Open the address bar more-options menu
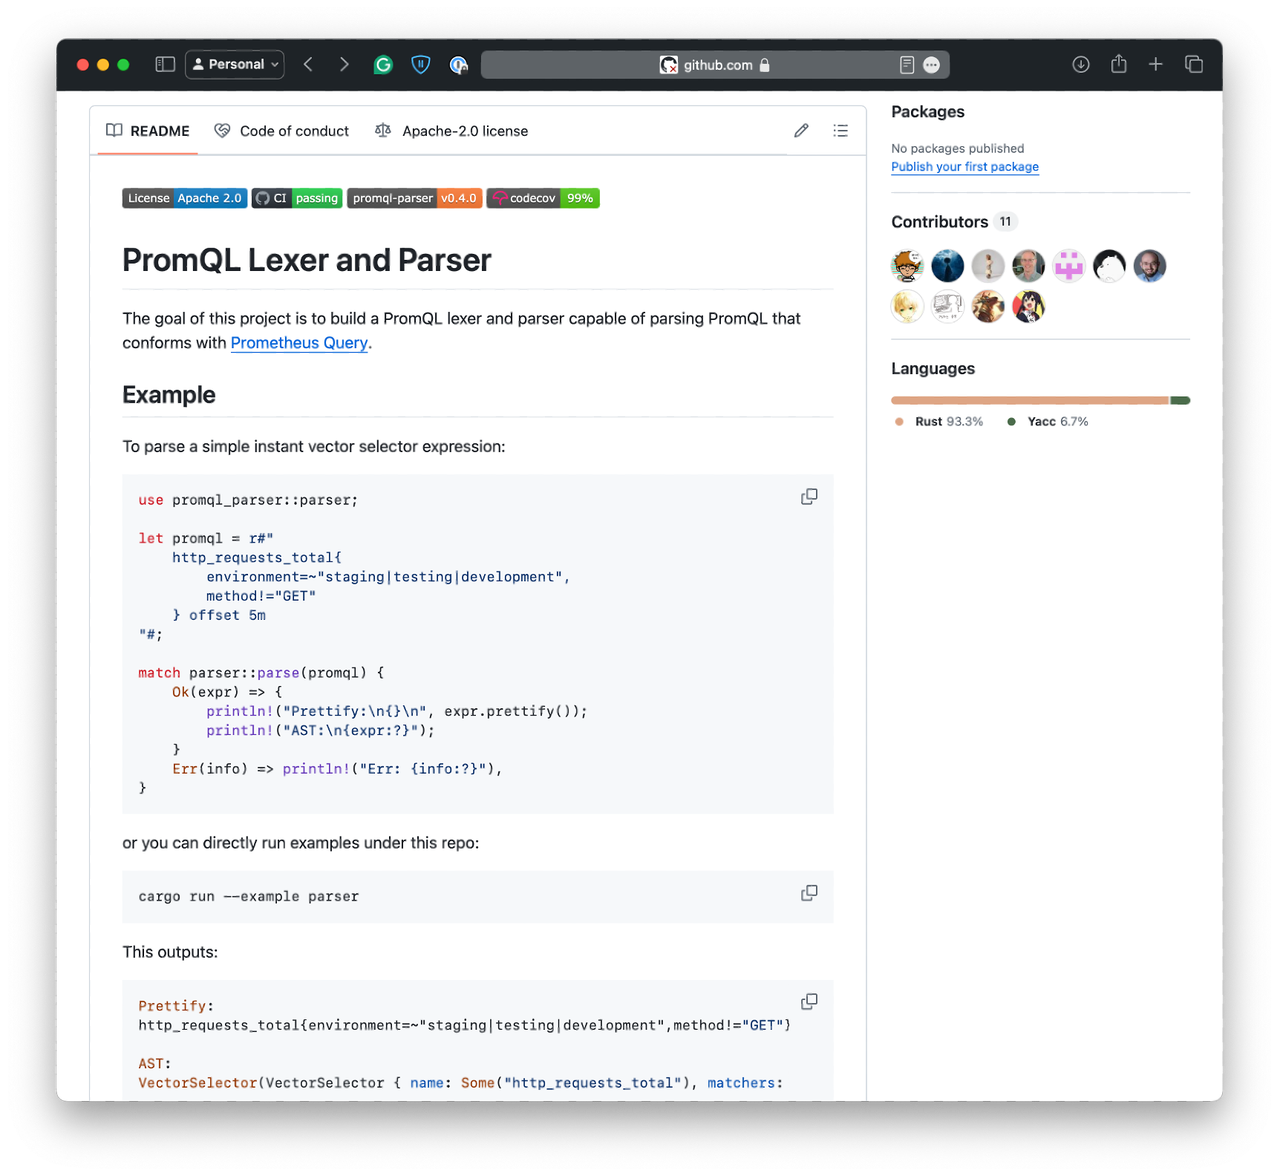 click(x=932, y=65)
